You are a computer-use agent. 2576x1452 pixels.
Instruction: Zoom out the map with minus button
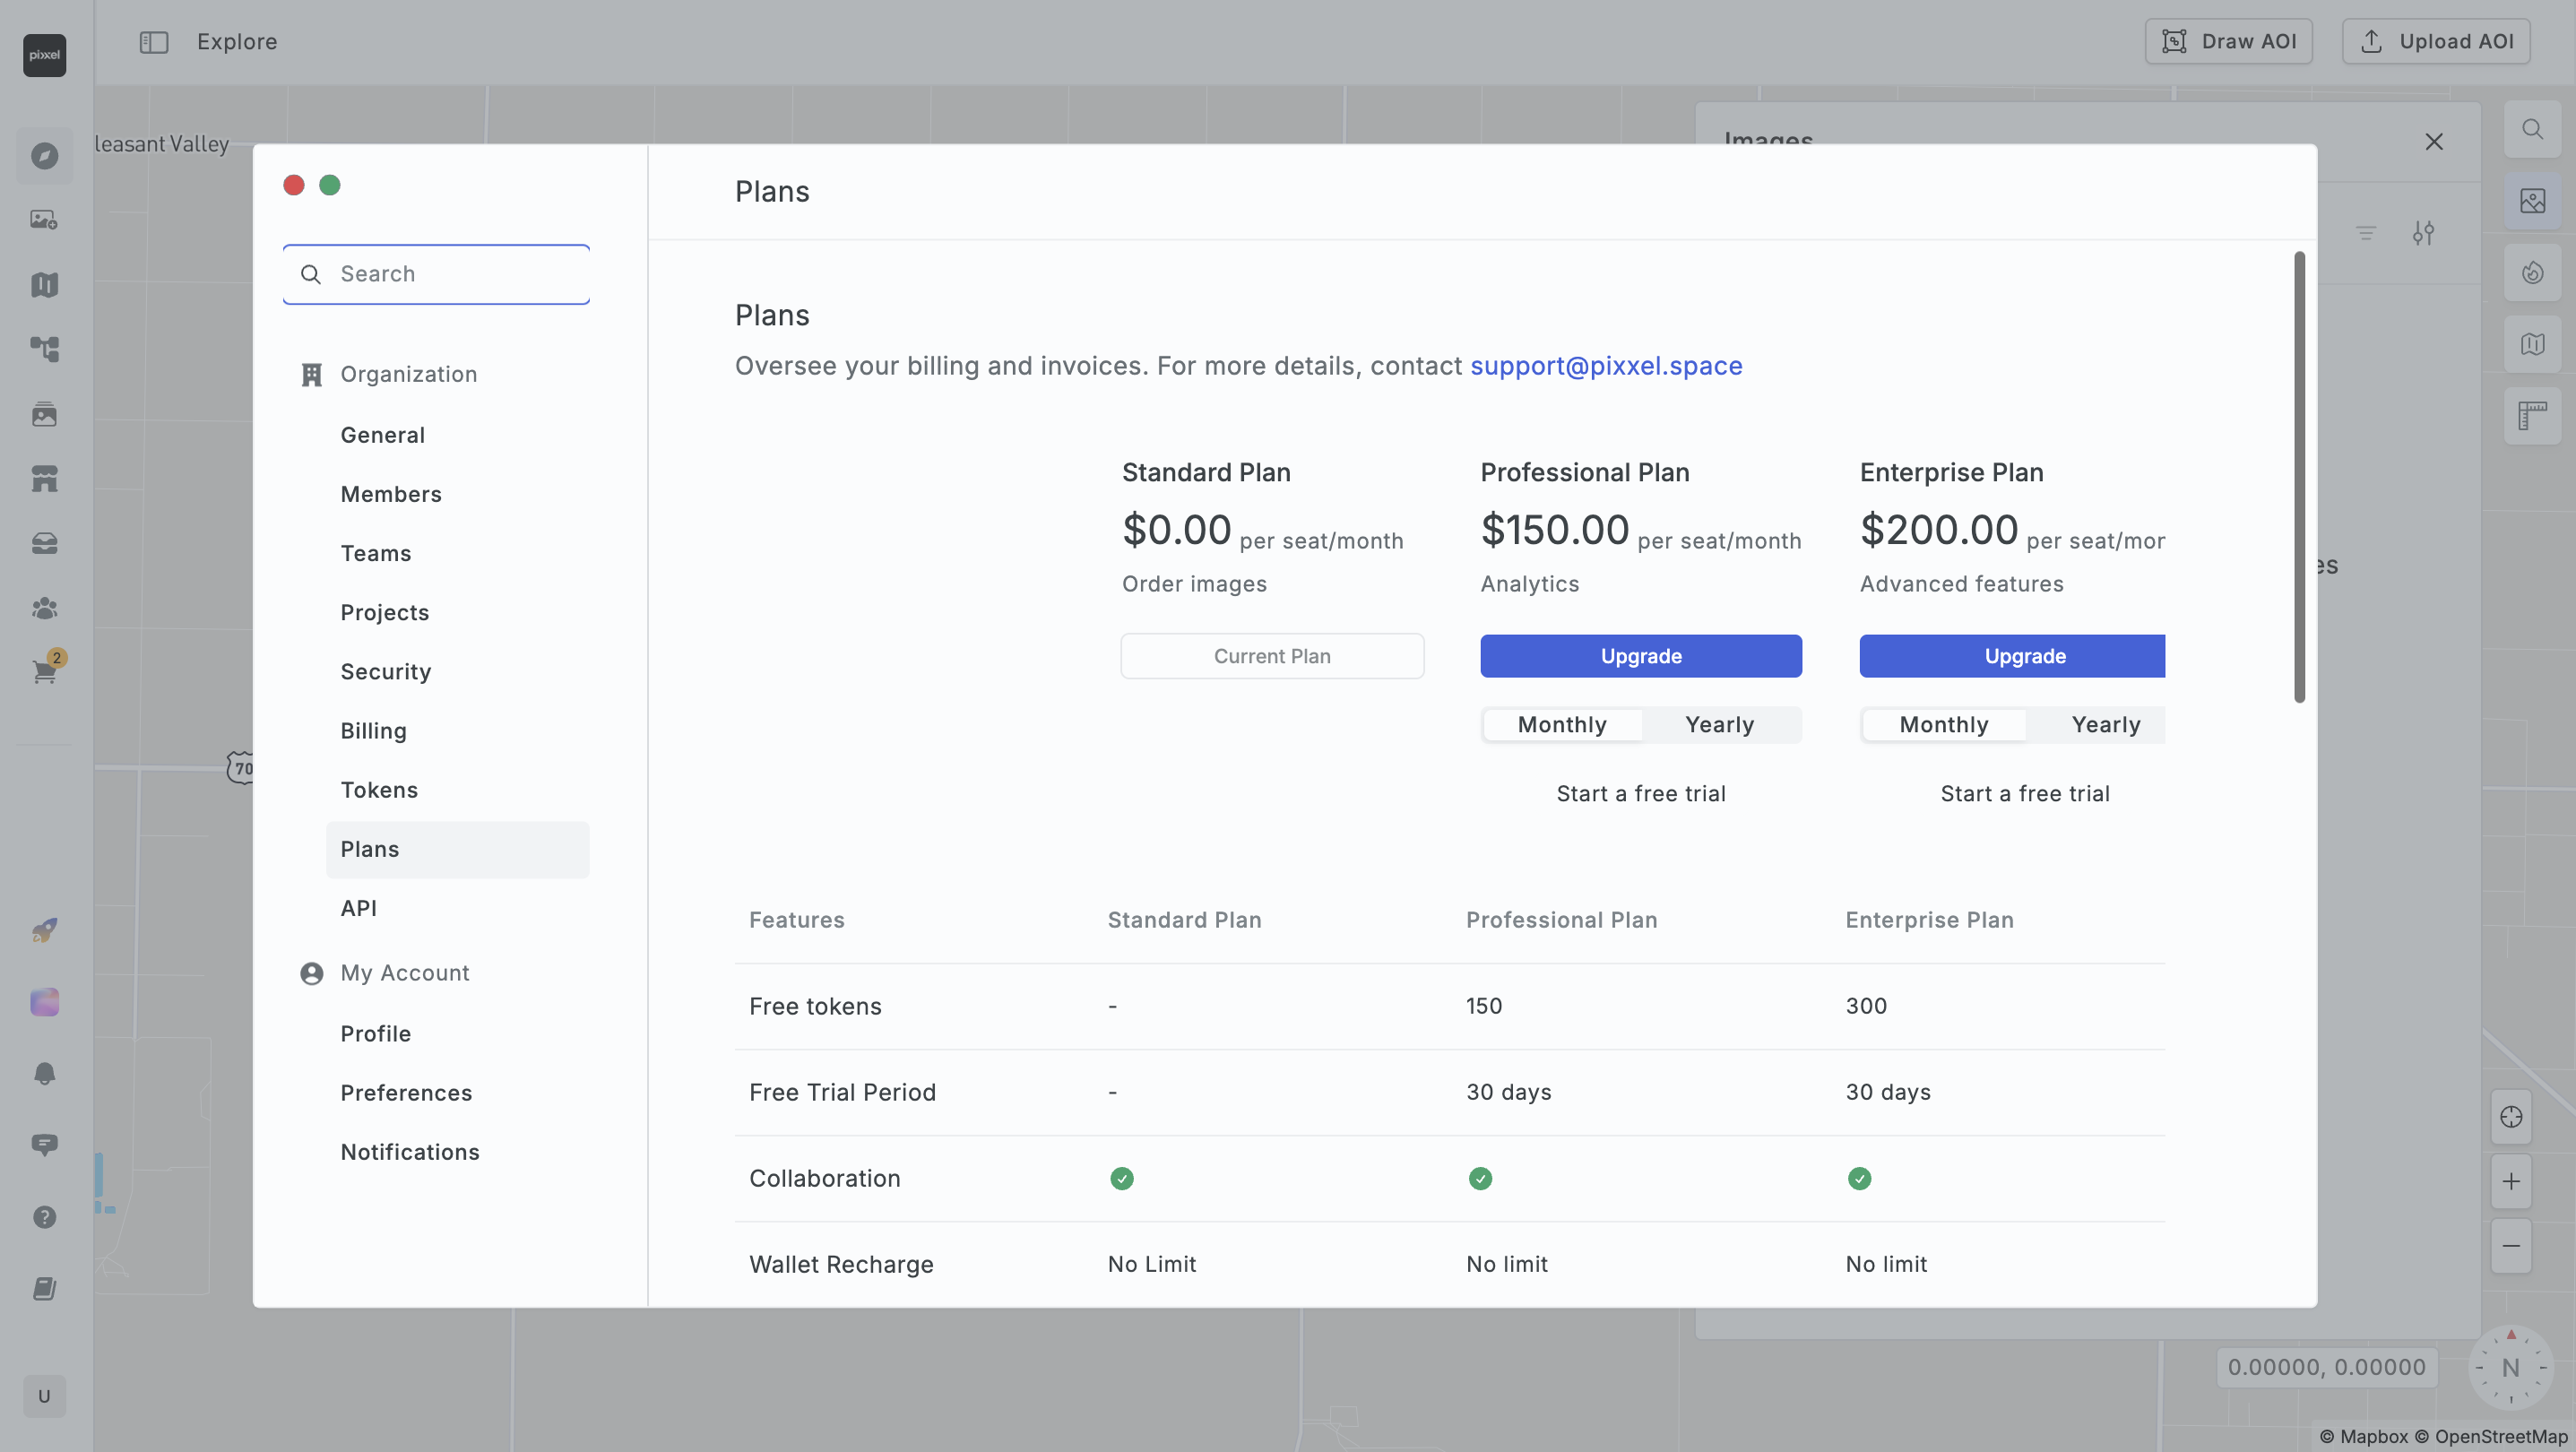(2511, 1246)
